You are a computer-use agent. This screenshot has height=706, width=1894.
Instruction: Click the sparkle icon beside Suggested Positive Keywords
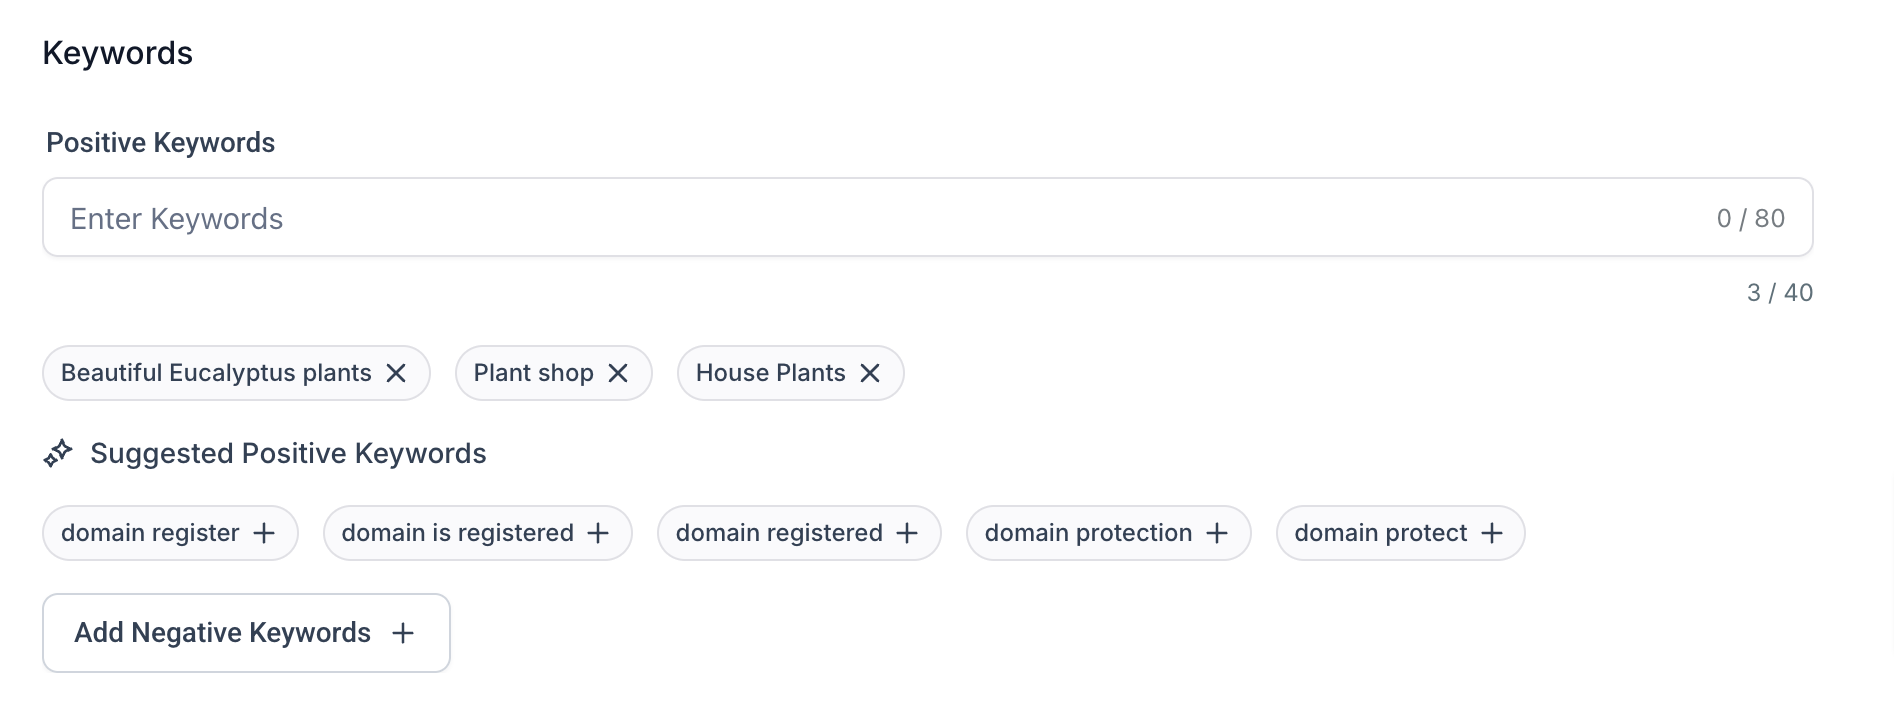pyautogui.click(x=58, y=453)
